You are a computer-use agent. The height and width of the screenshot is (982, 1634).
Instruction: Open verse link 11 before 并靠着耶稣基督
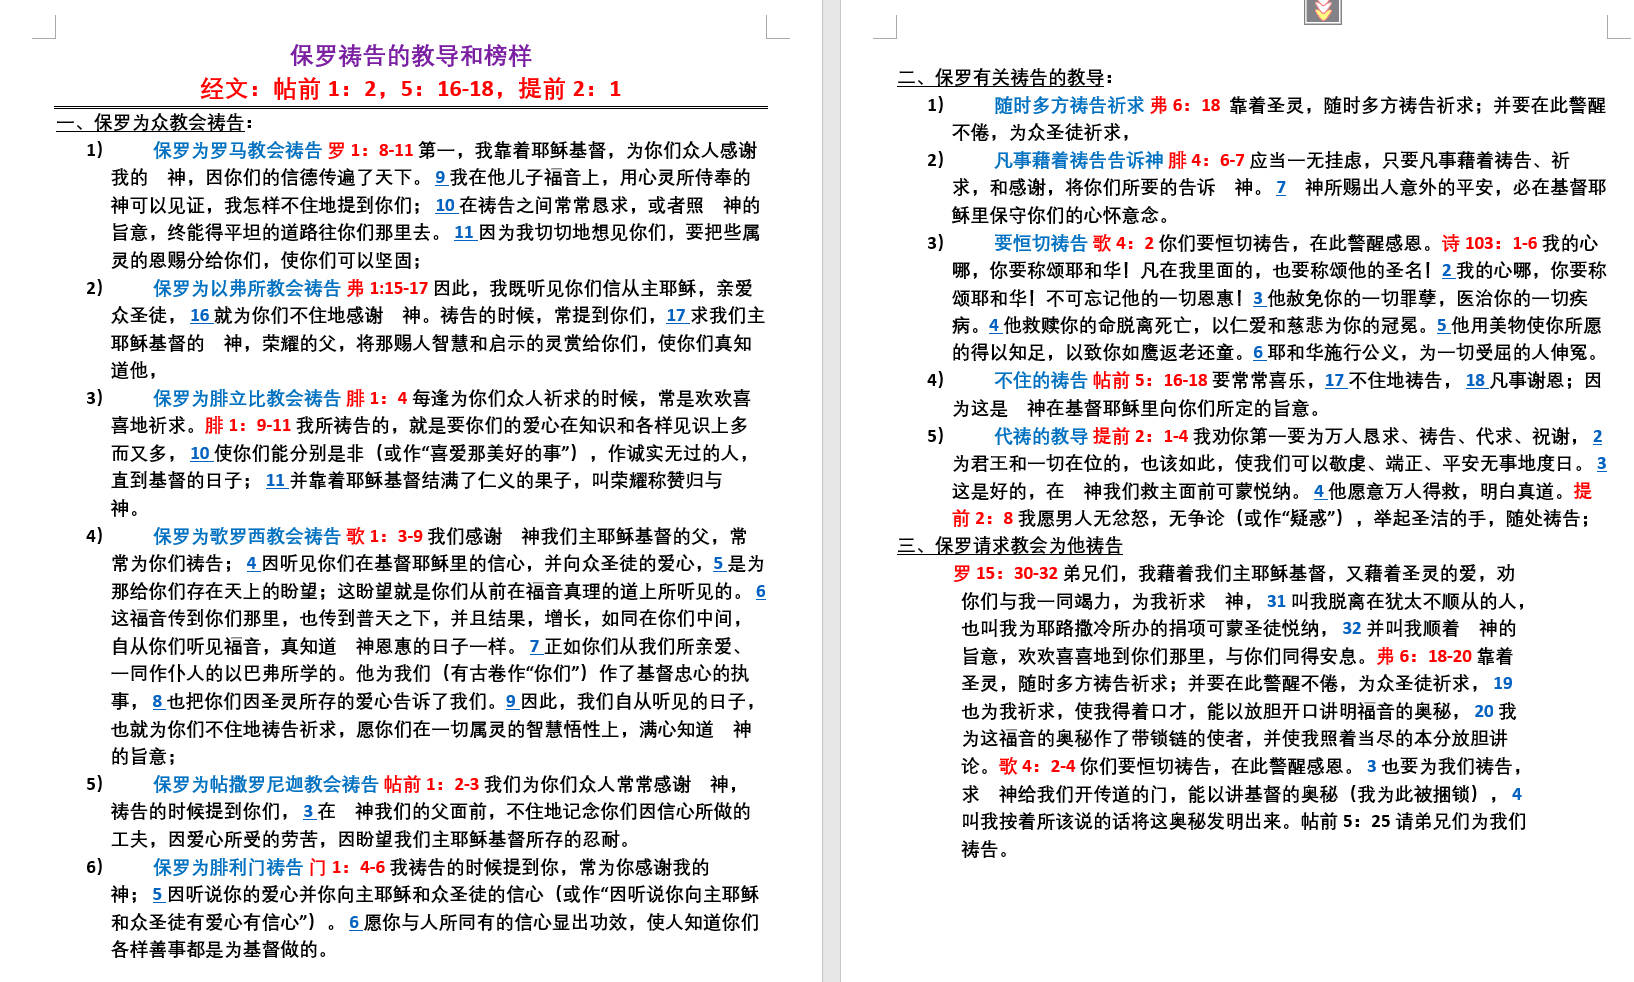click(275, 481)
